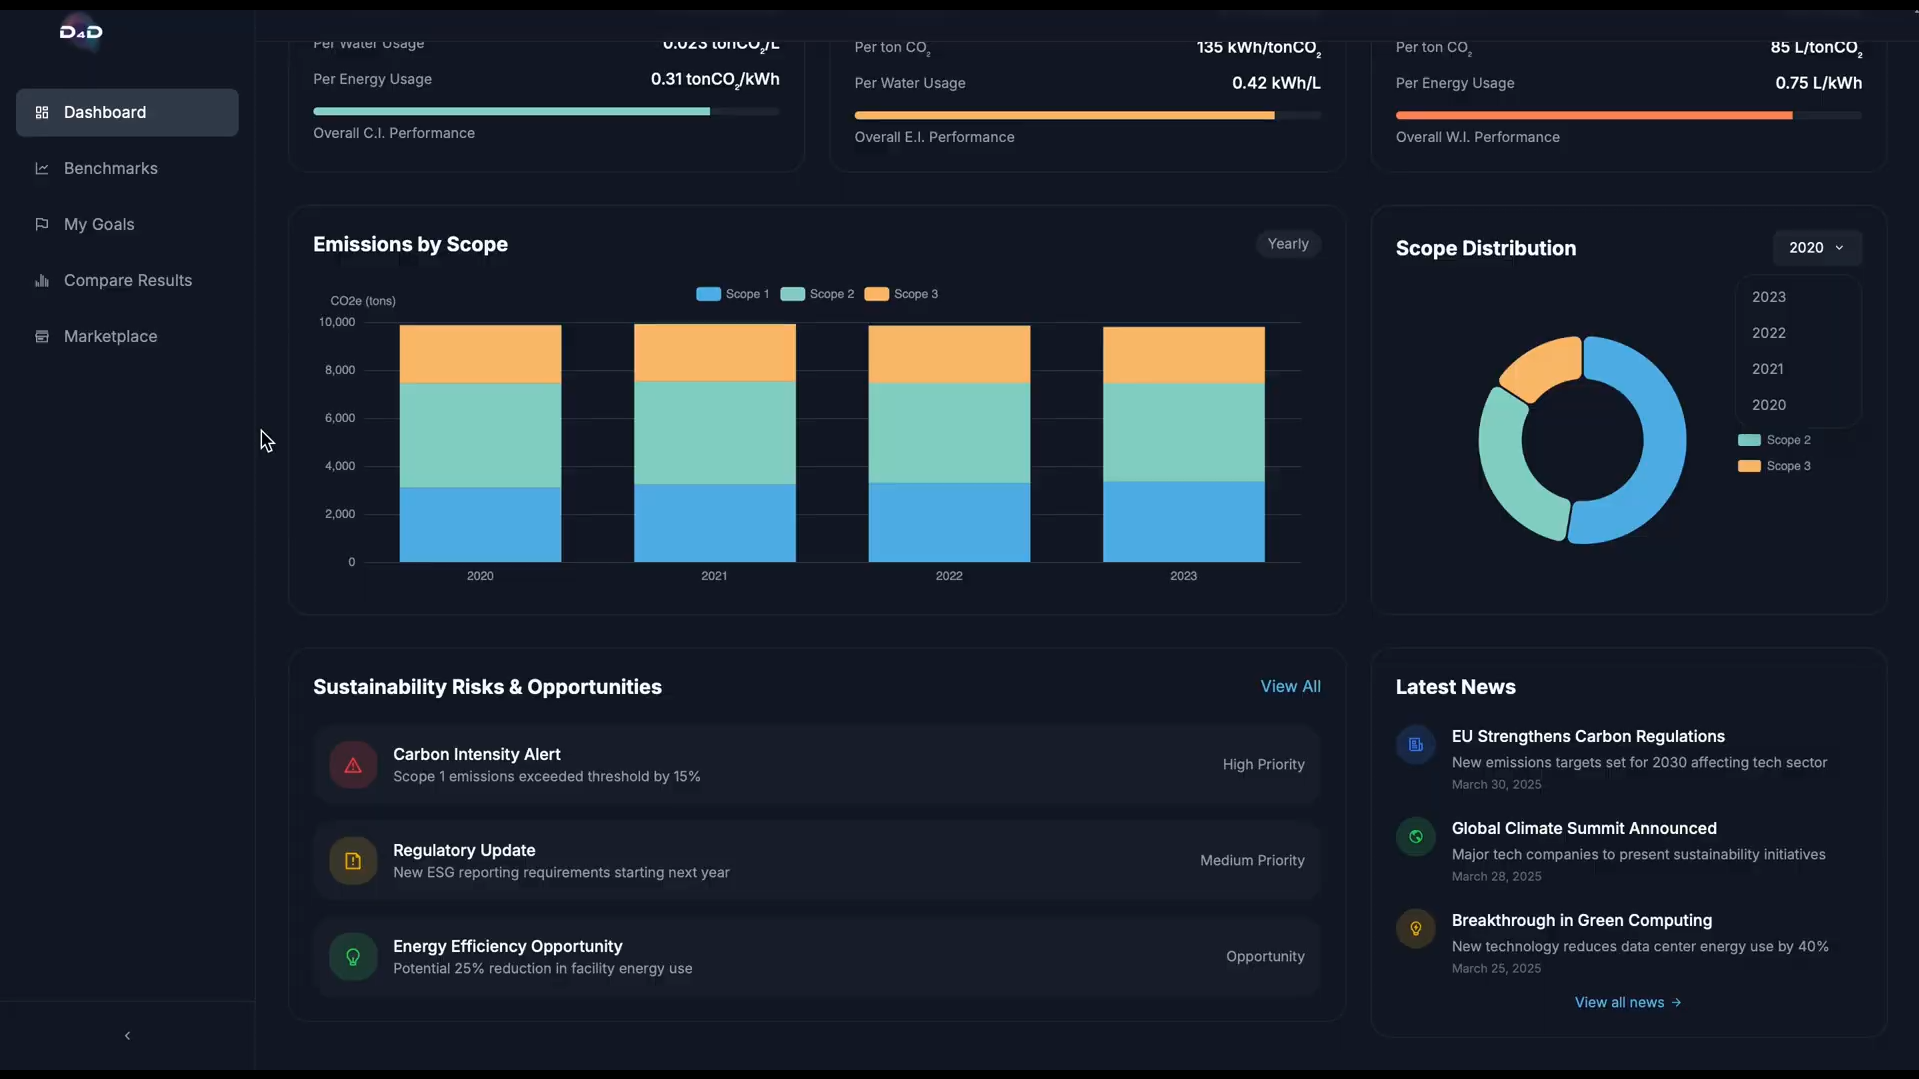The image size is (1919, 1079).
Task: Click the Compare Results bar icon
Action: coord(42,280)
